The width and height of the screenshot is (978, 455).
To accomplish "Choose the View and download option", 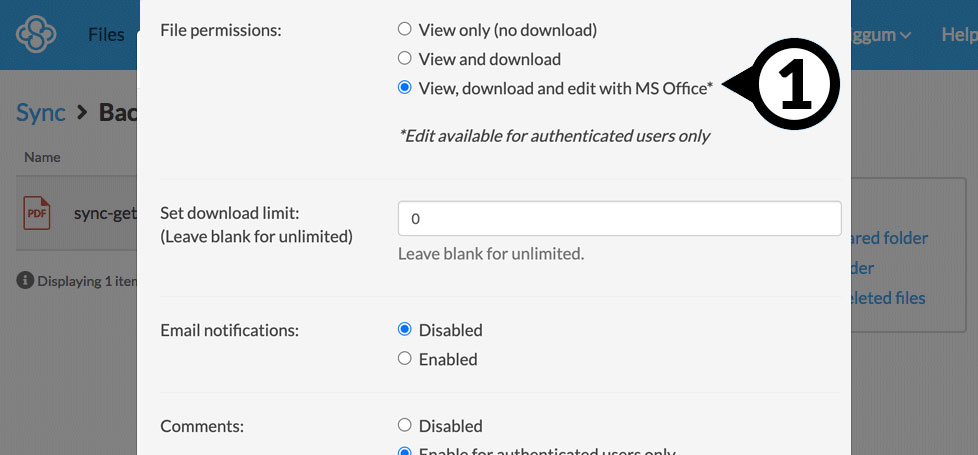I will pos(405,59).
